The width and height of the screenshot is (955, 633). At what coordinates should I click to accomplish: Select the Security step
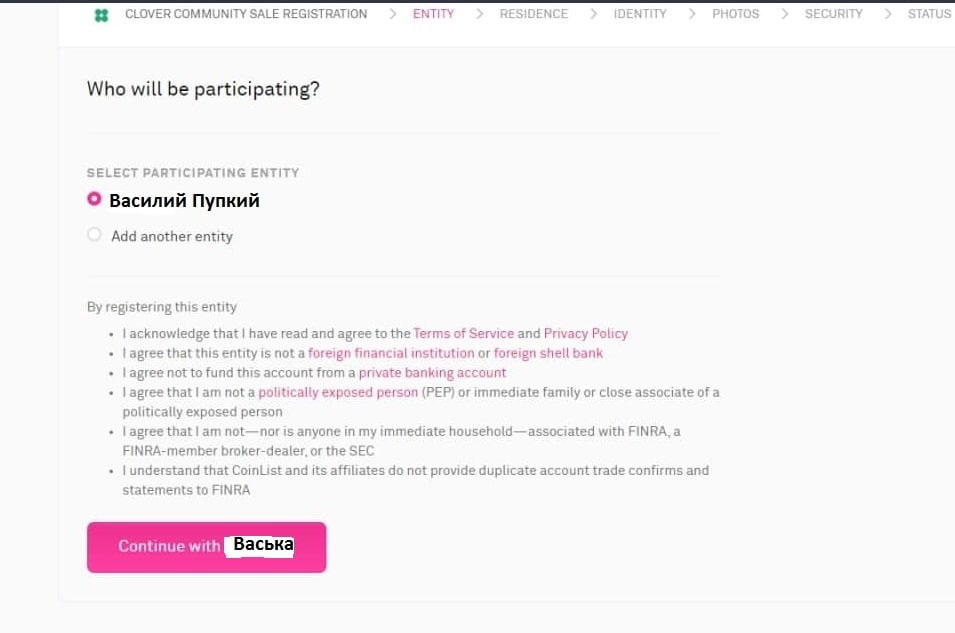point(833,14)
